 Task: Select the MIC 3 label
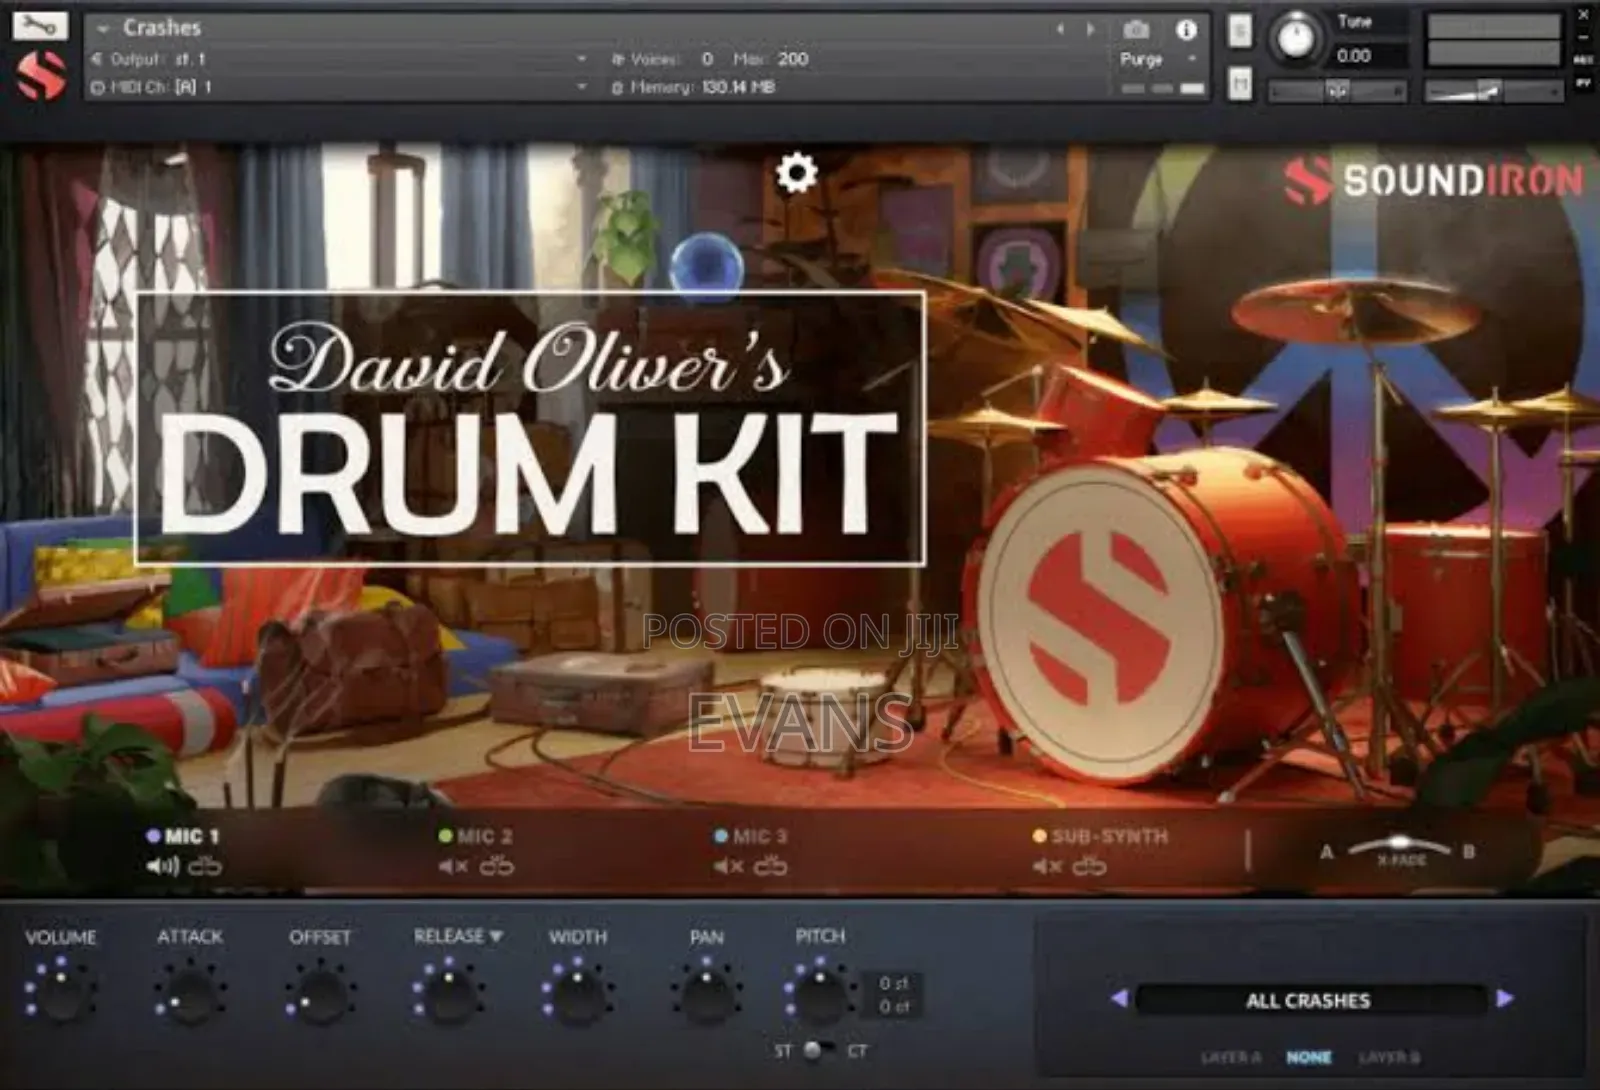760,836
